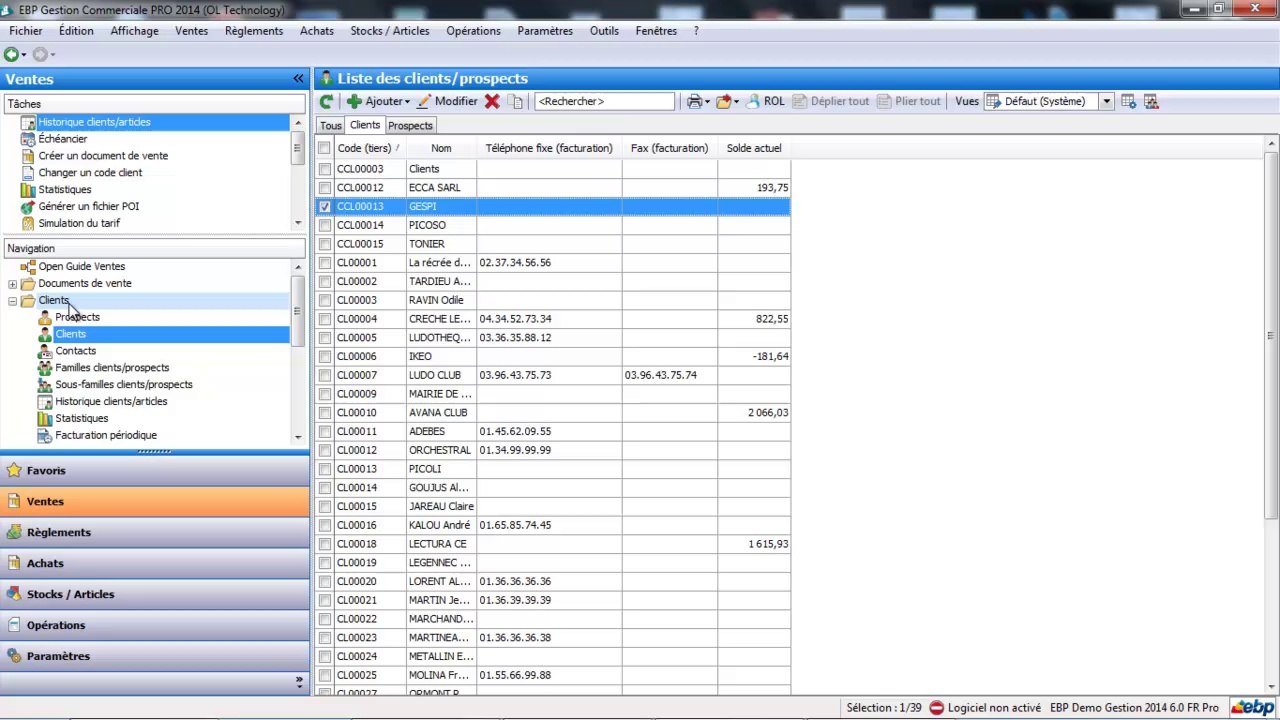
Task: Open Facturation périodique in navigation
Action: [106, 436]
